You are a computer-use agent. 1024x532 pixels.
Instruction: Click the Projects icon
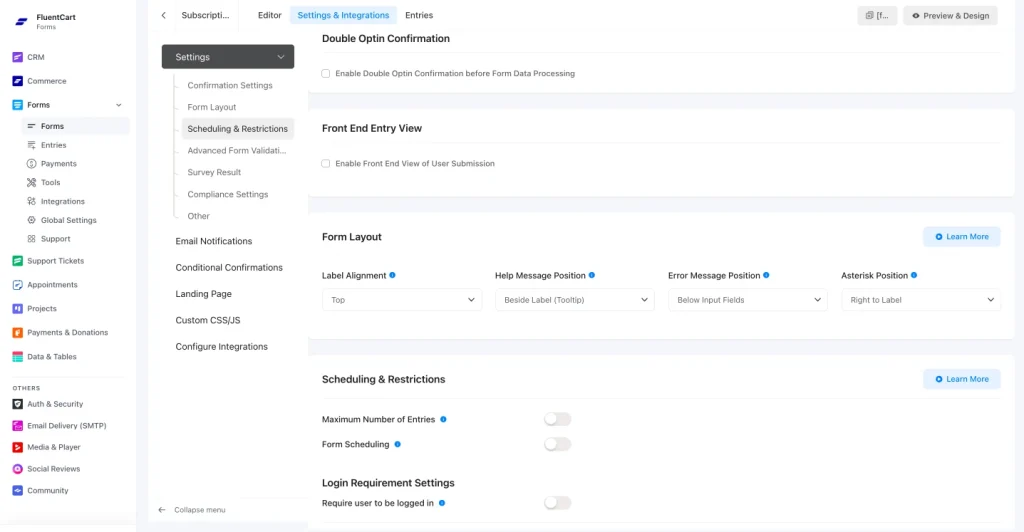(18, 309)
